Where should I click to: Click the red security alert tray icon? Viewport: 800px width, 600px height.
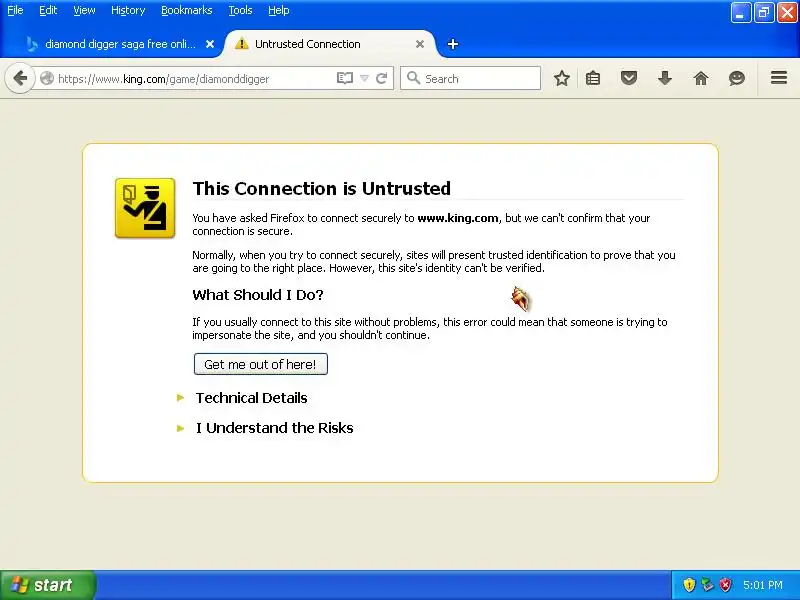(x=726, y=585)
